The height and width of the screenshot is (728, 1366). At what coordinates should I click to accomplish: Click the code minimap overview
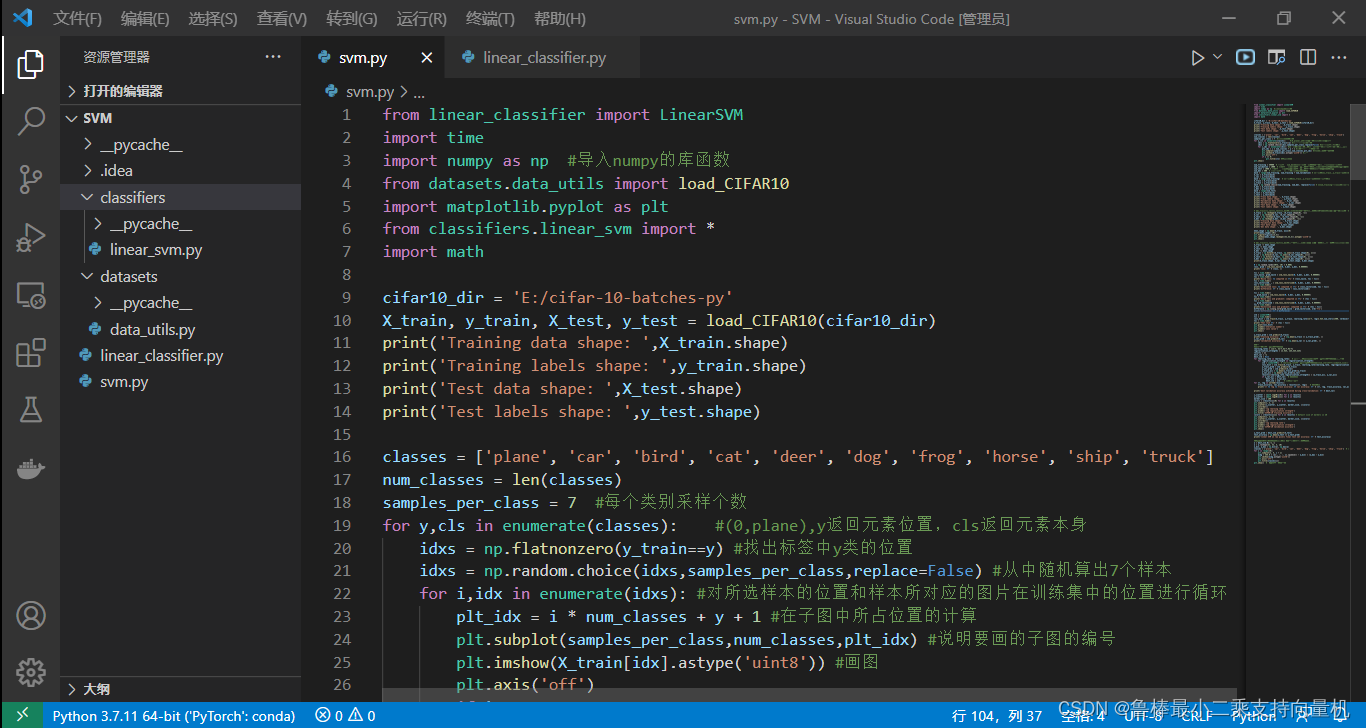[x=1298, y=285]
